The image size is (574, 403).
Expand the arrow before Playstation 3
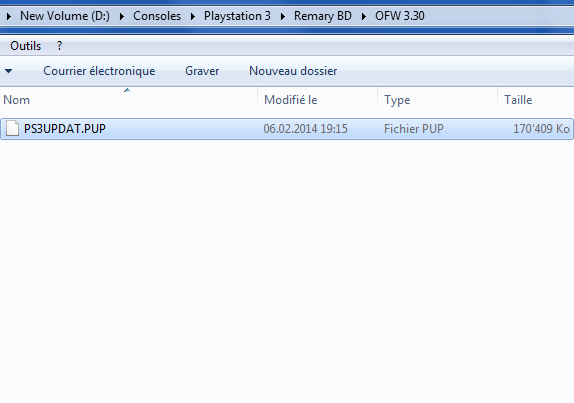(x=193, y=16)
